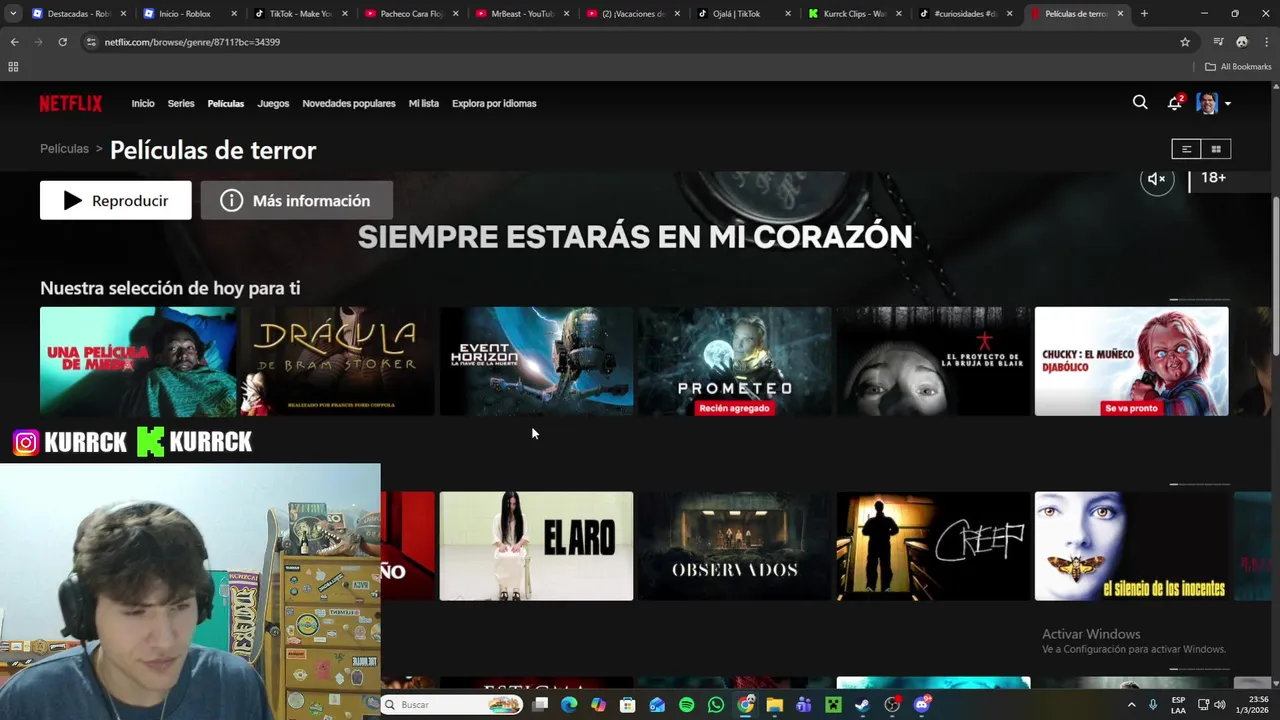Reload the Netflix page
1280x720 pixels.
pyautogui.click(x=62, y=42)
